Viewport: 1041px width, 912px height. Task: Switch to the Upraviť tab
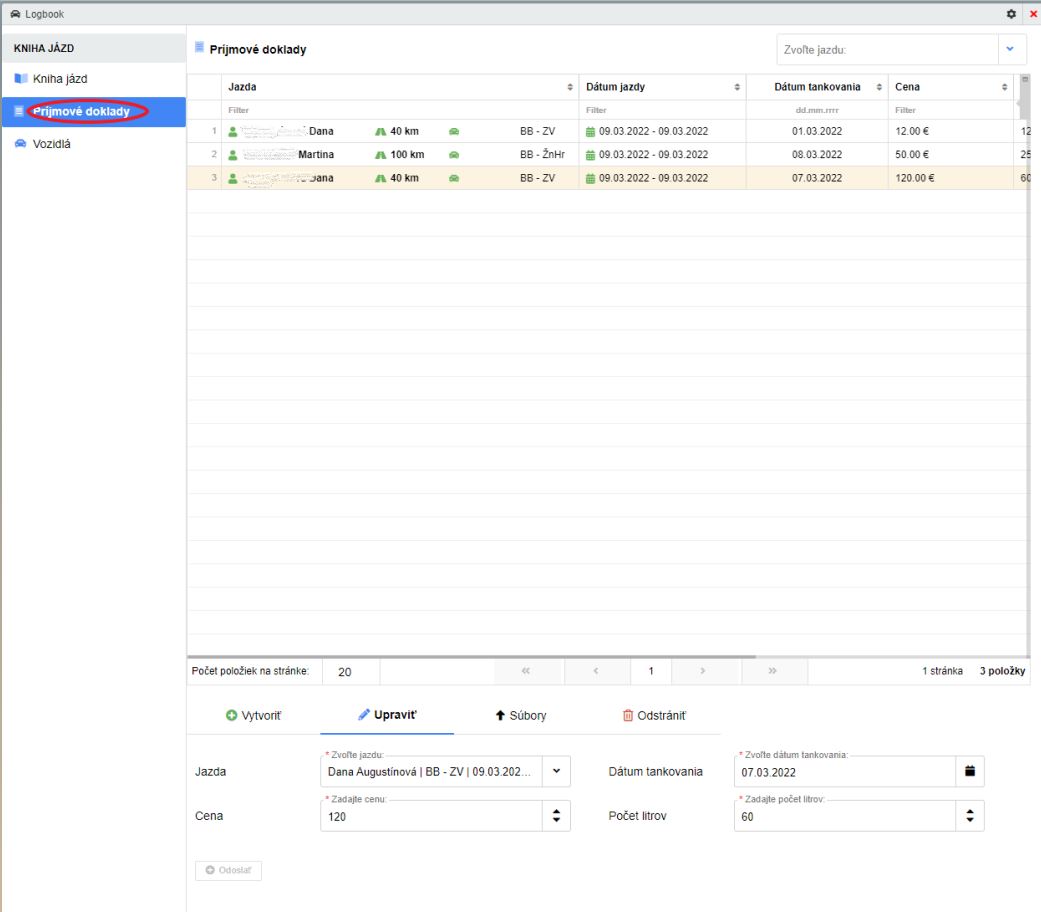point(387,715)
